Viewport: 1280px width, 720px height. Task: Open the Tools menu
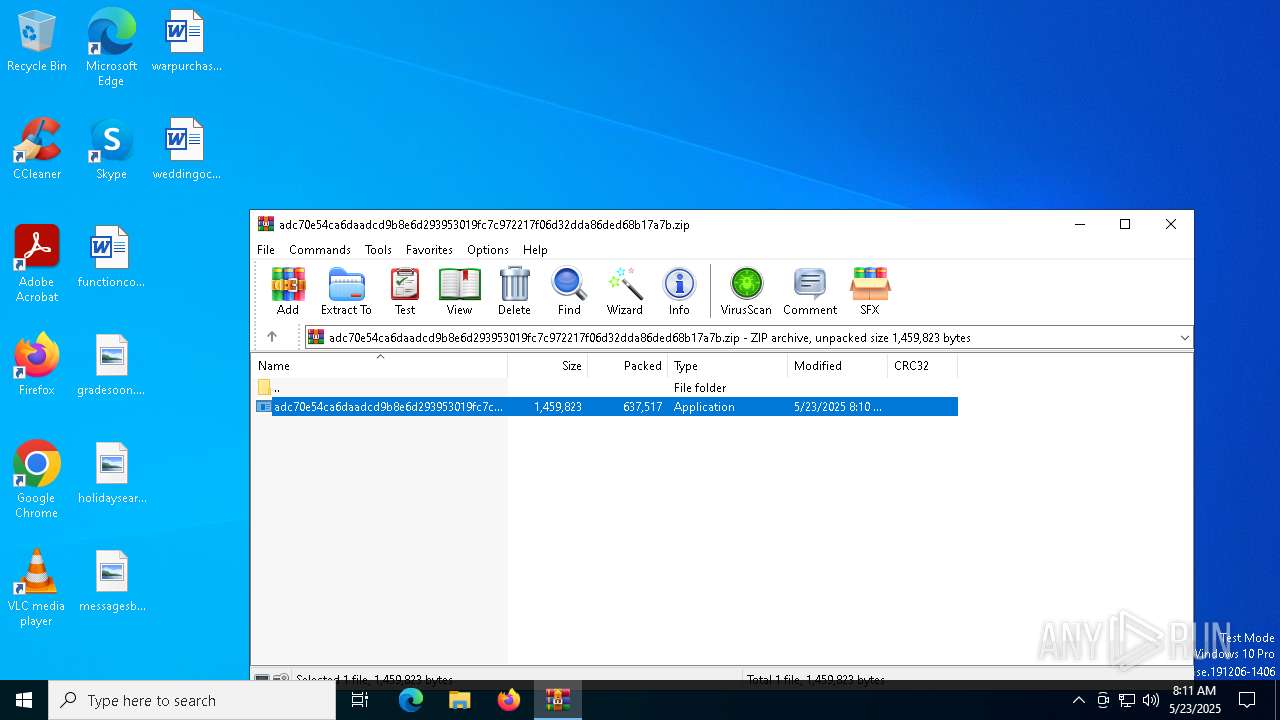click(378, 250)
